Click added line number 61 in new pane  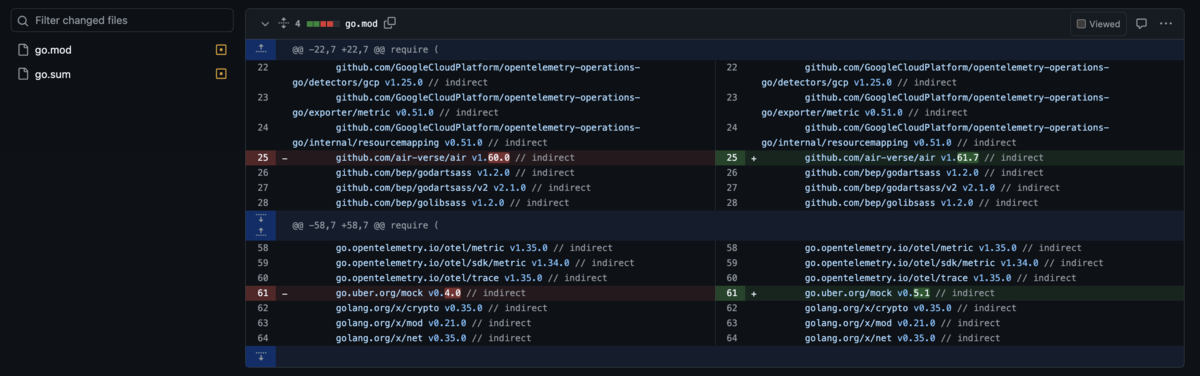(731, 293)
